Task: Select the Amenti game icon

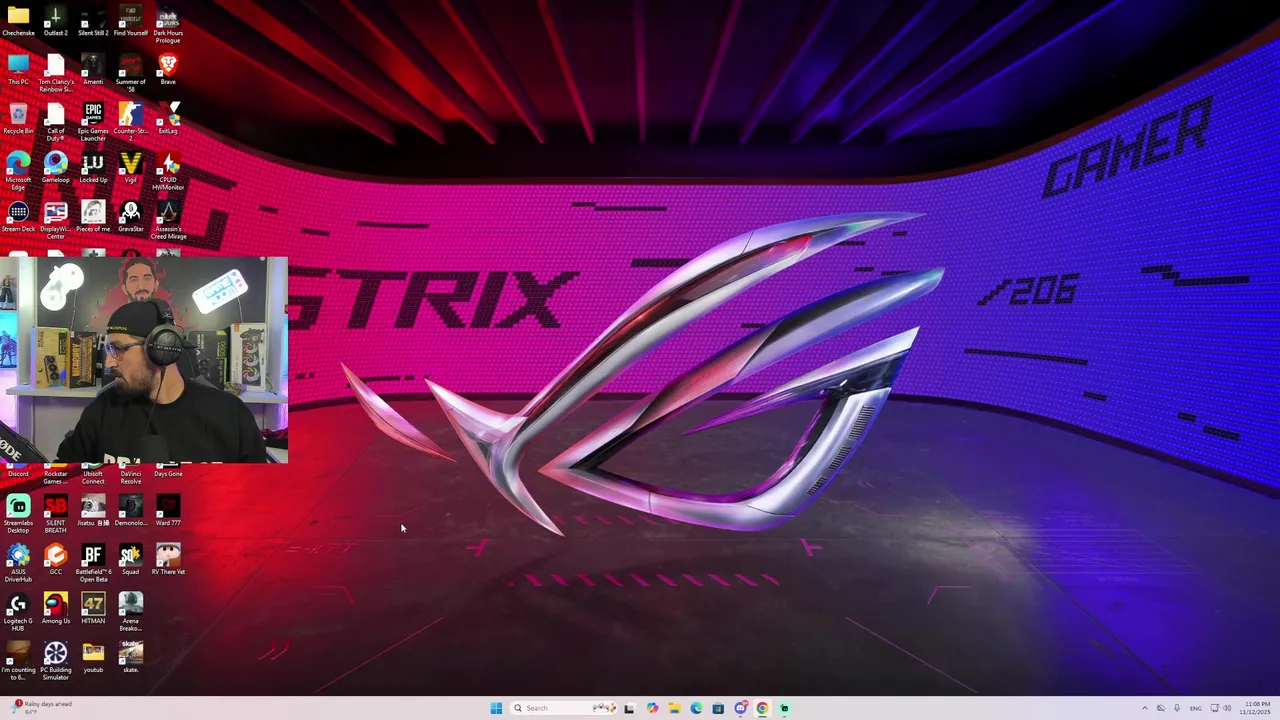Action: [x=93, y=70]
